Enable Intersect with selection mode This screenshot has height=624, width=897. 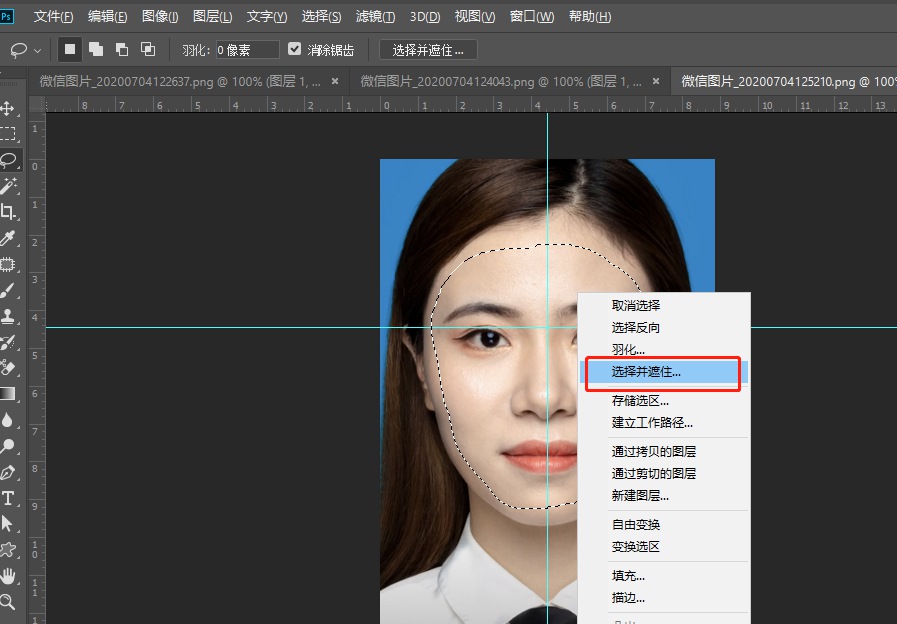click(148, 49)
